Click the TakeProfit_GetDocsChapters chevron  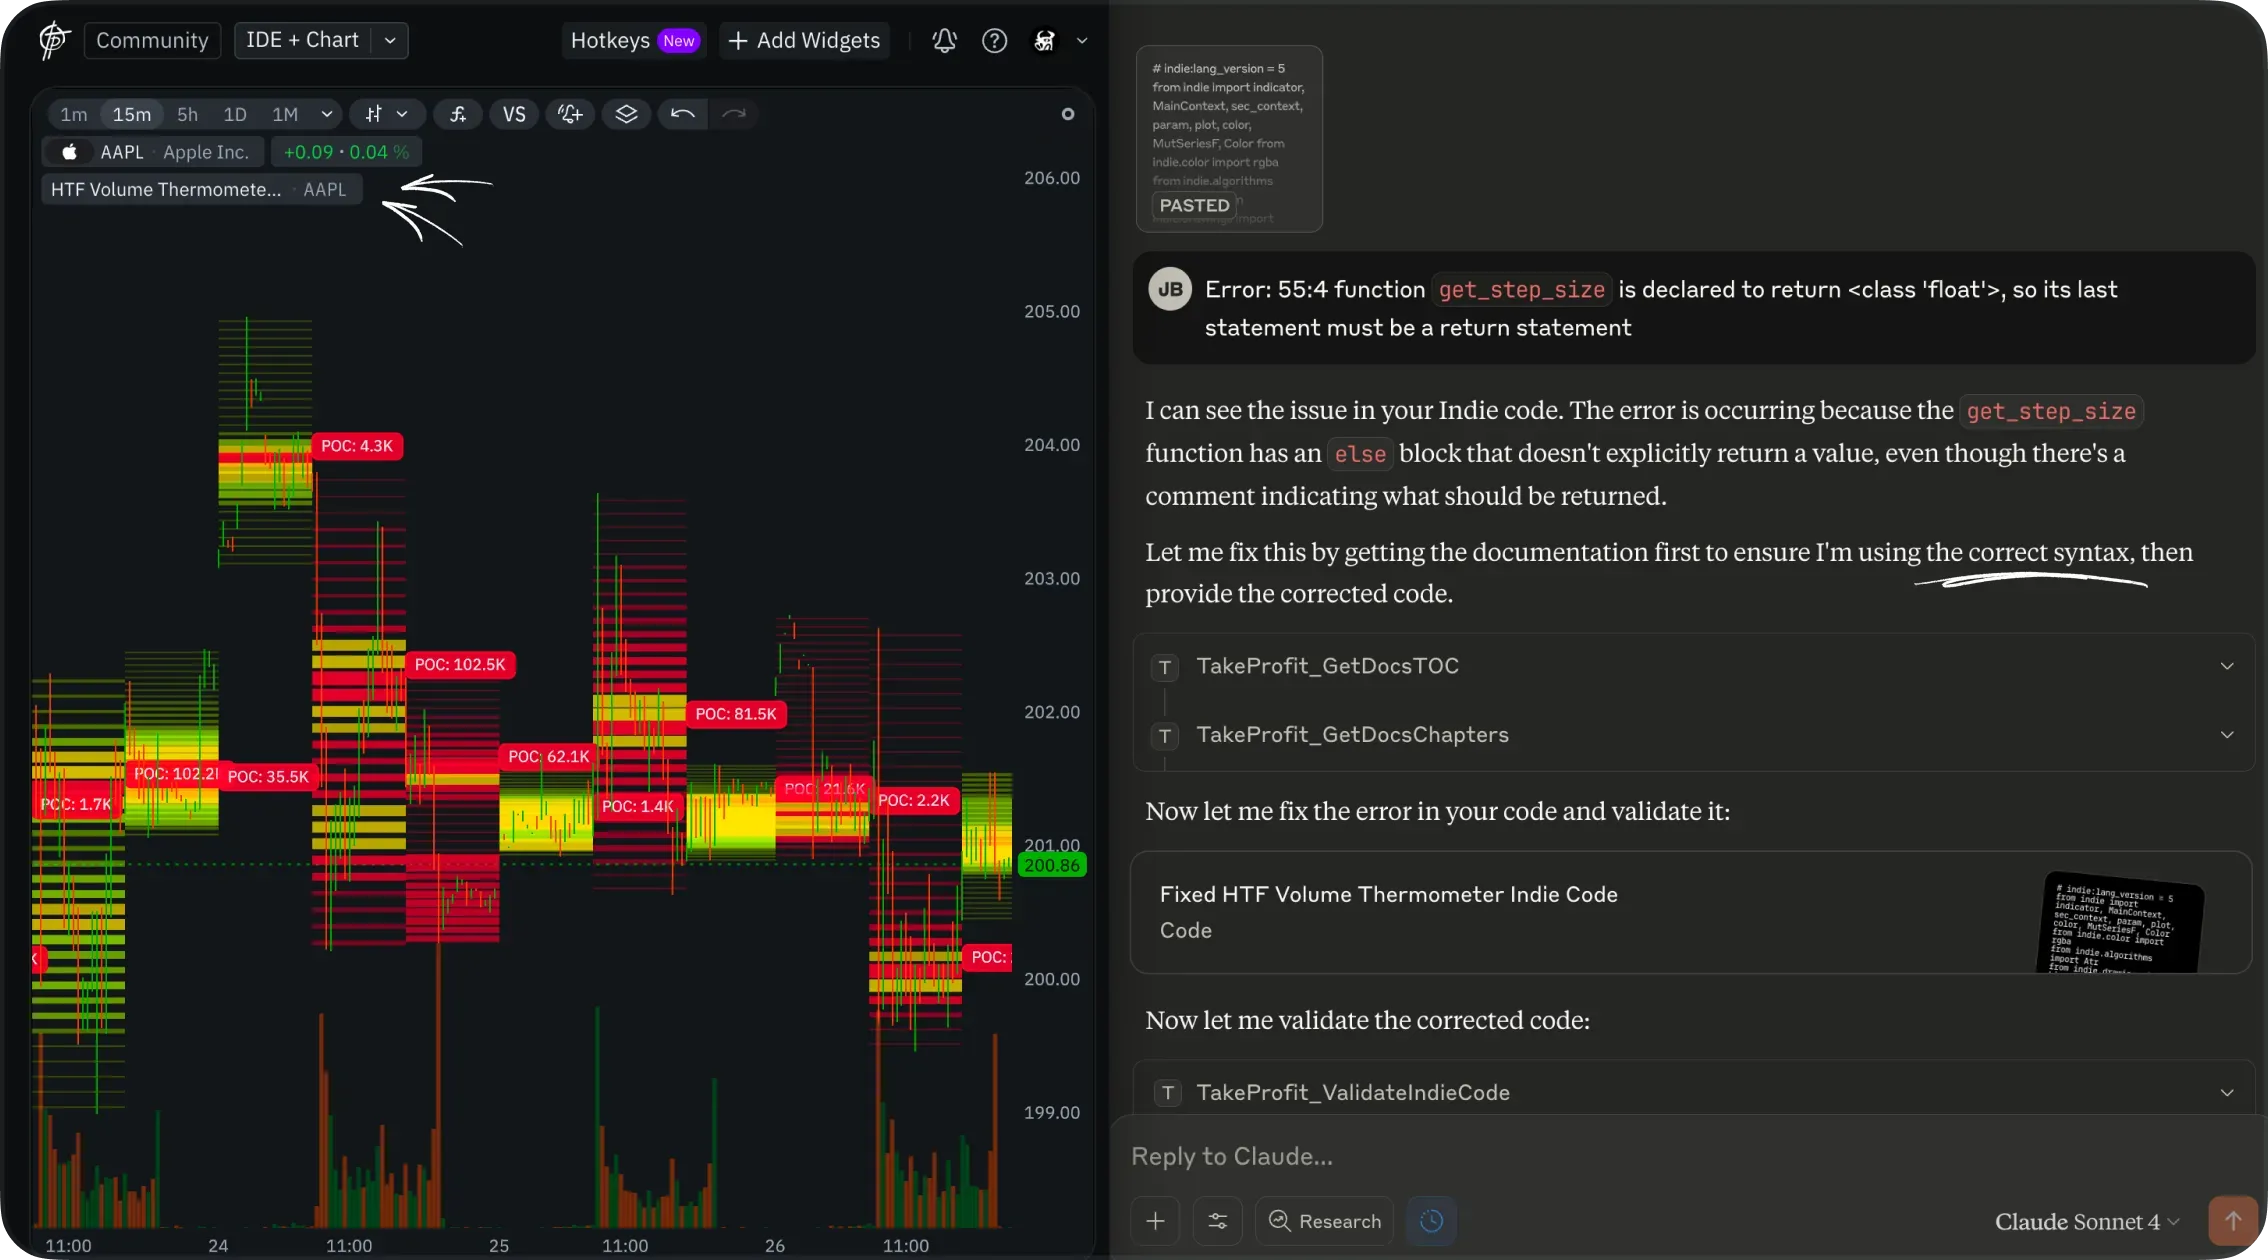point(2227,735)
